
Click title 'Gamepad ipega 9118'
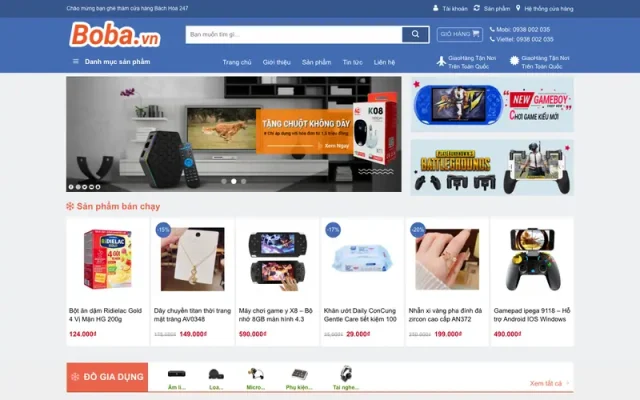coord(532,315)
